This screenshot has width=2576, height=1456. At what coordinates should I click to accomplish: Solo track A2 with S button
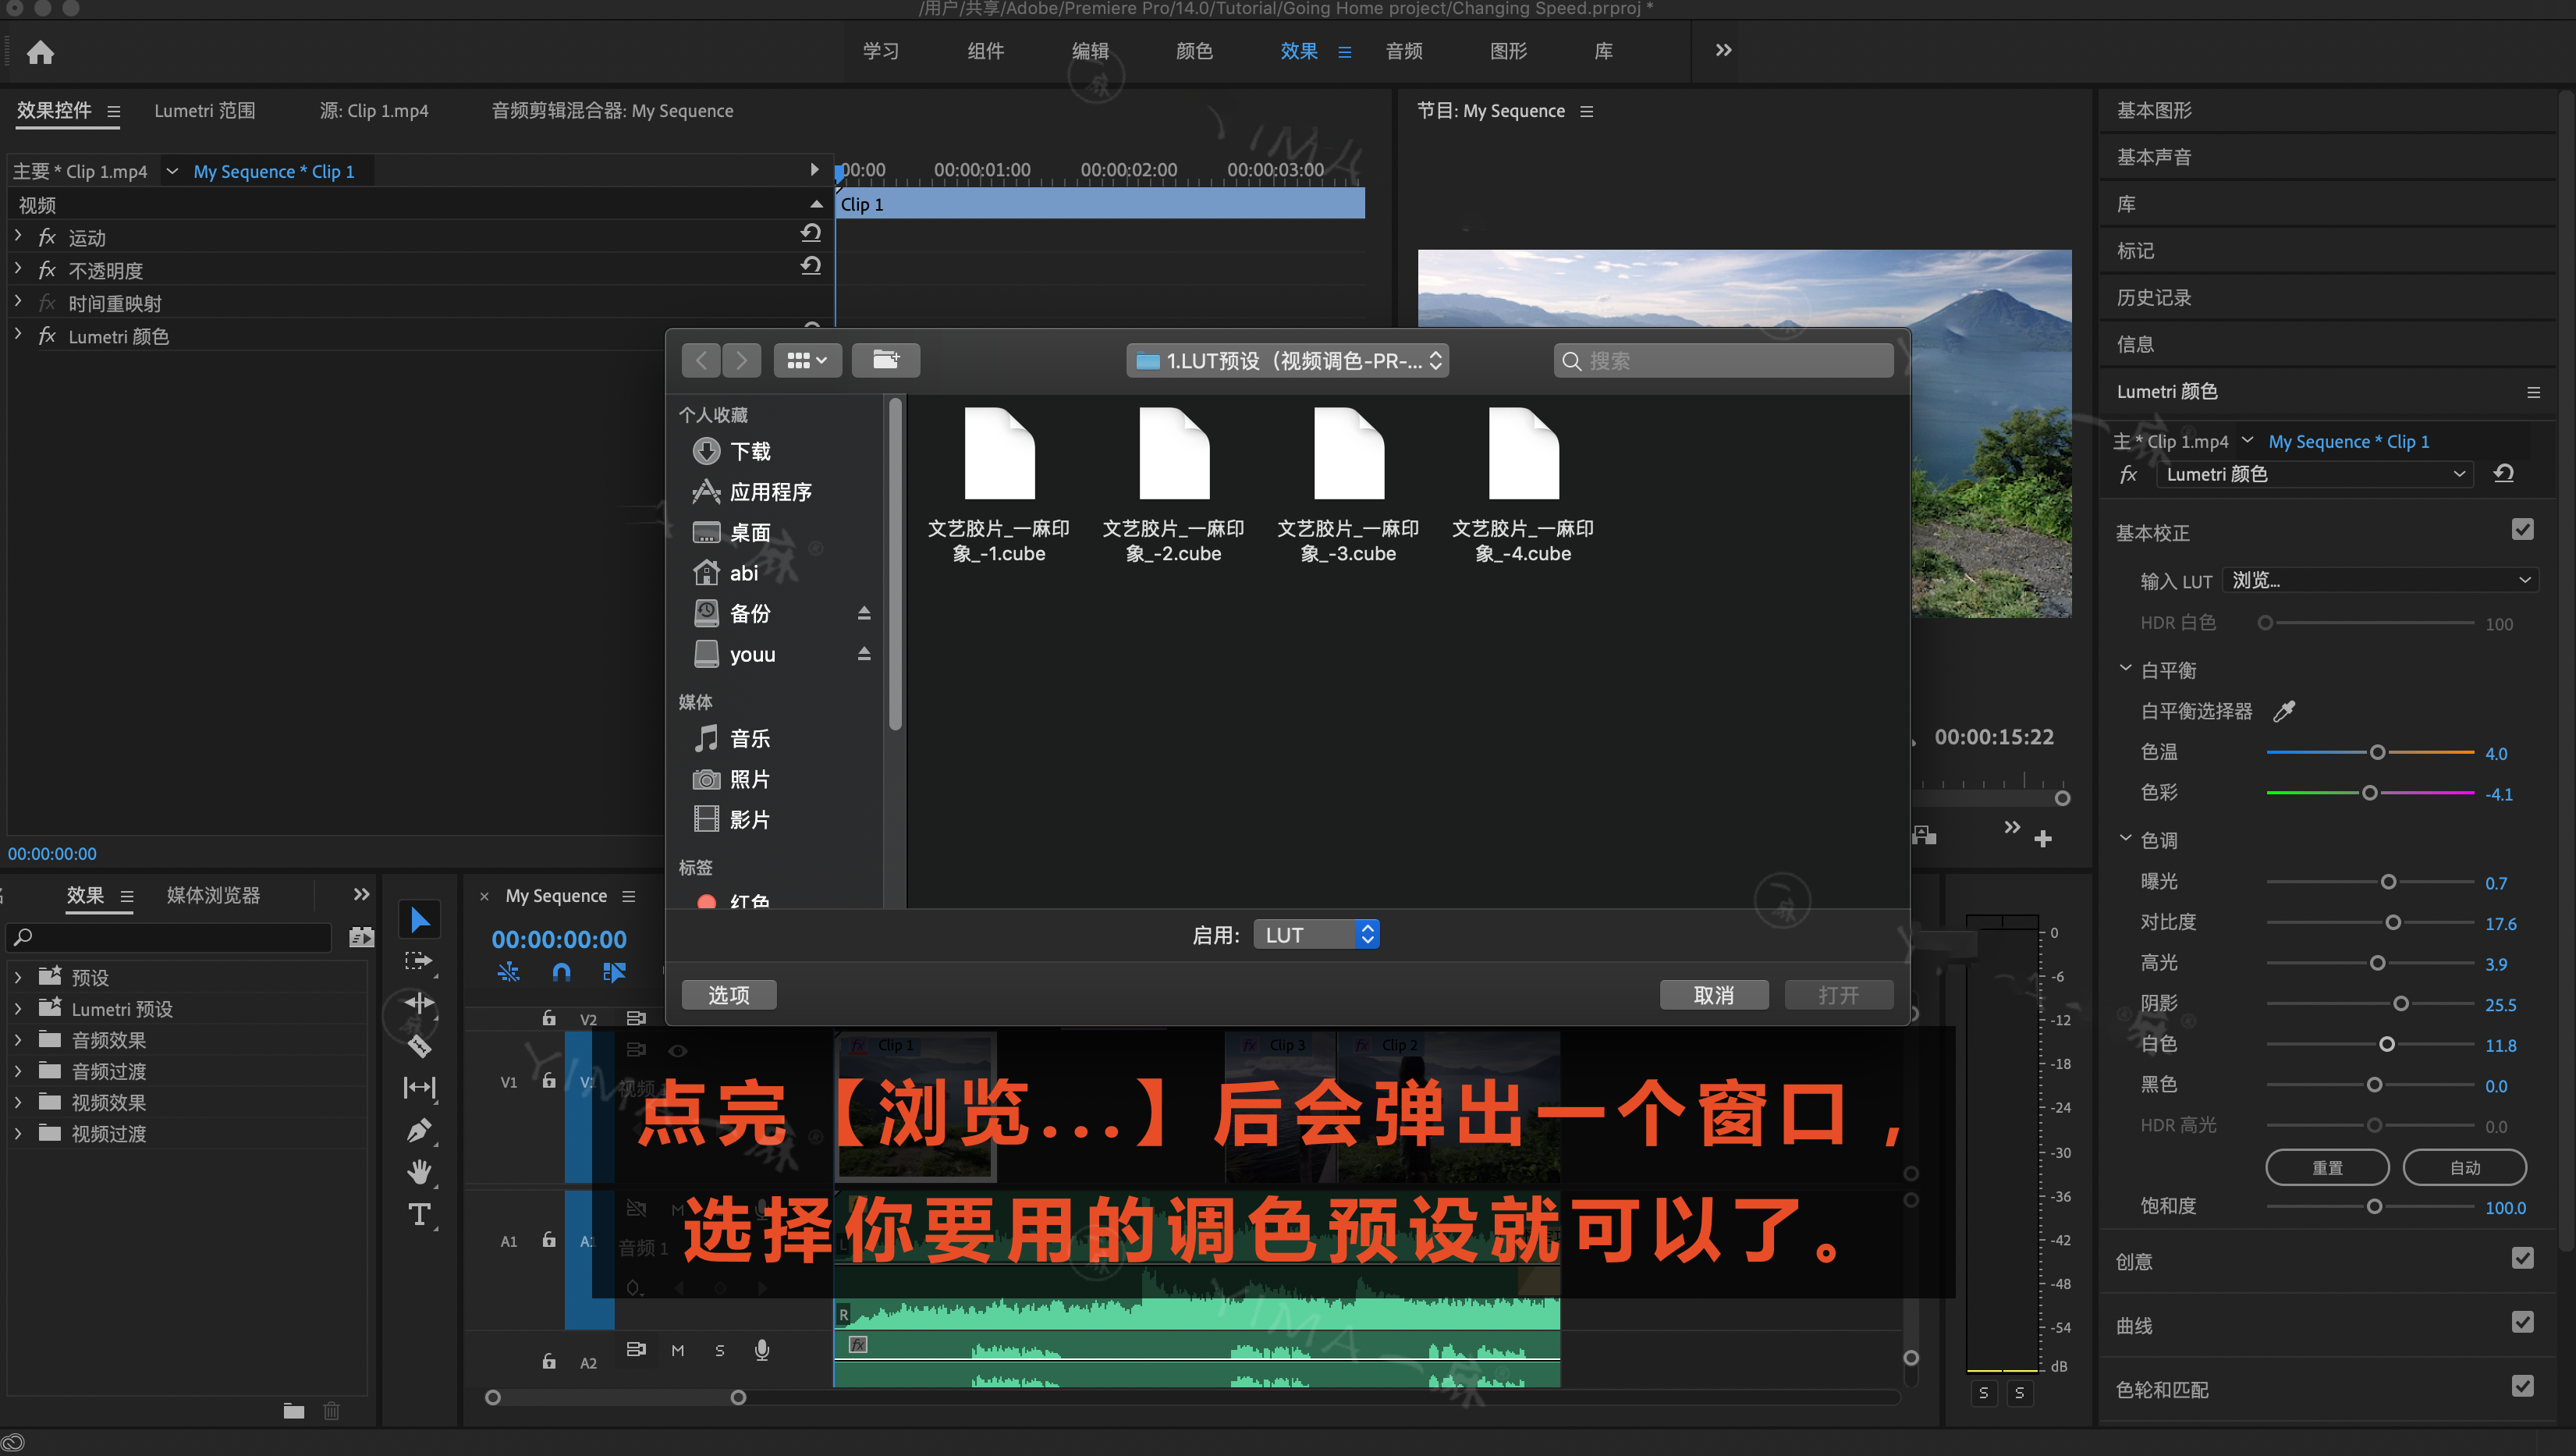tap(719, 1350)
